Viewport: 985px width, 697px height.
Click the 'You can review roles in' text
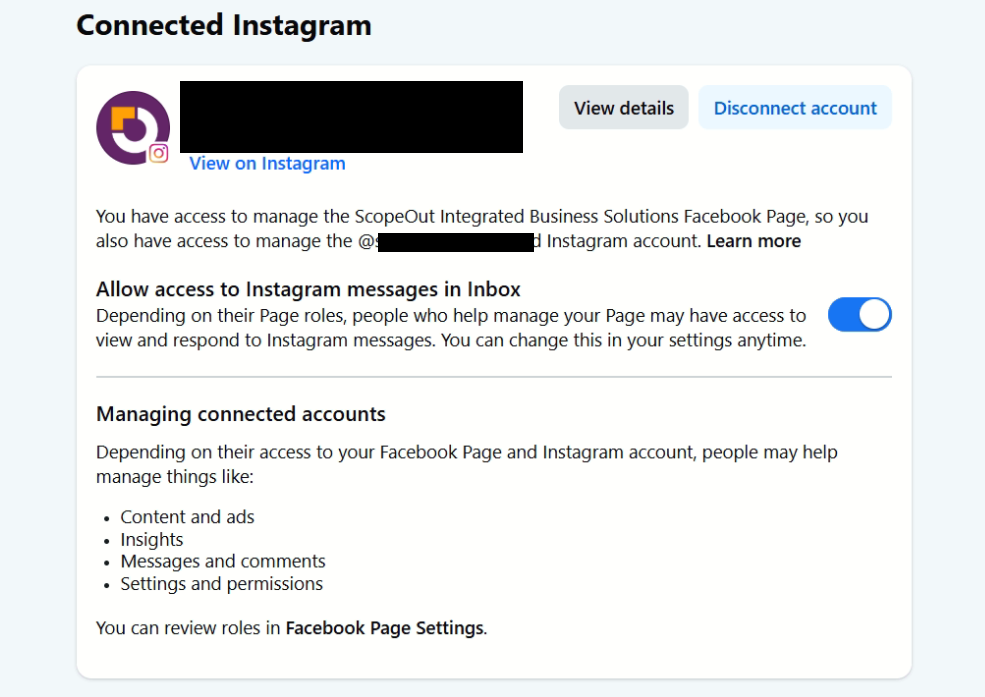tap(189, 629)
